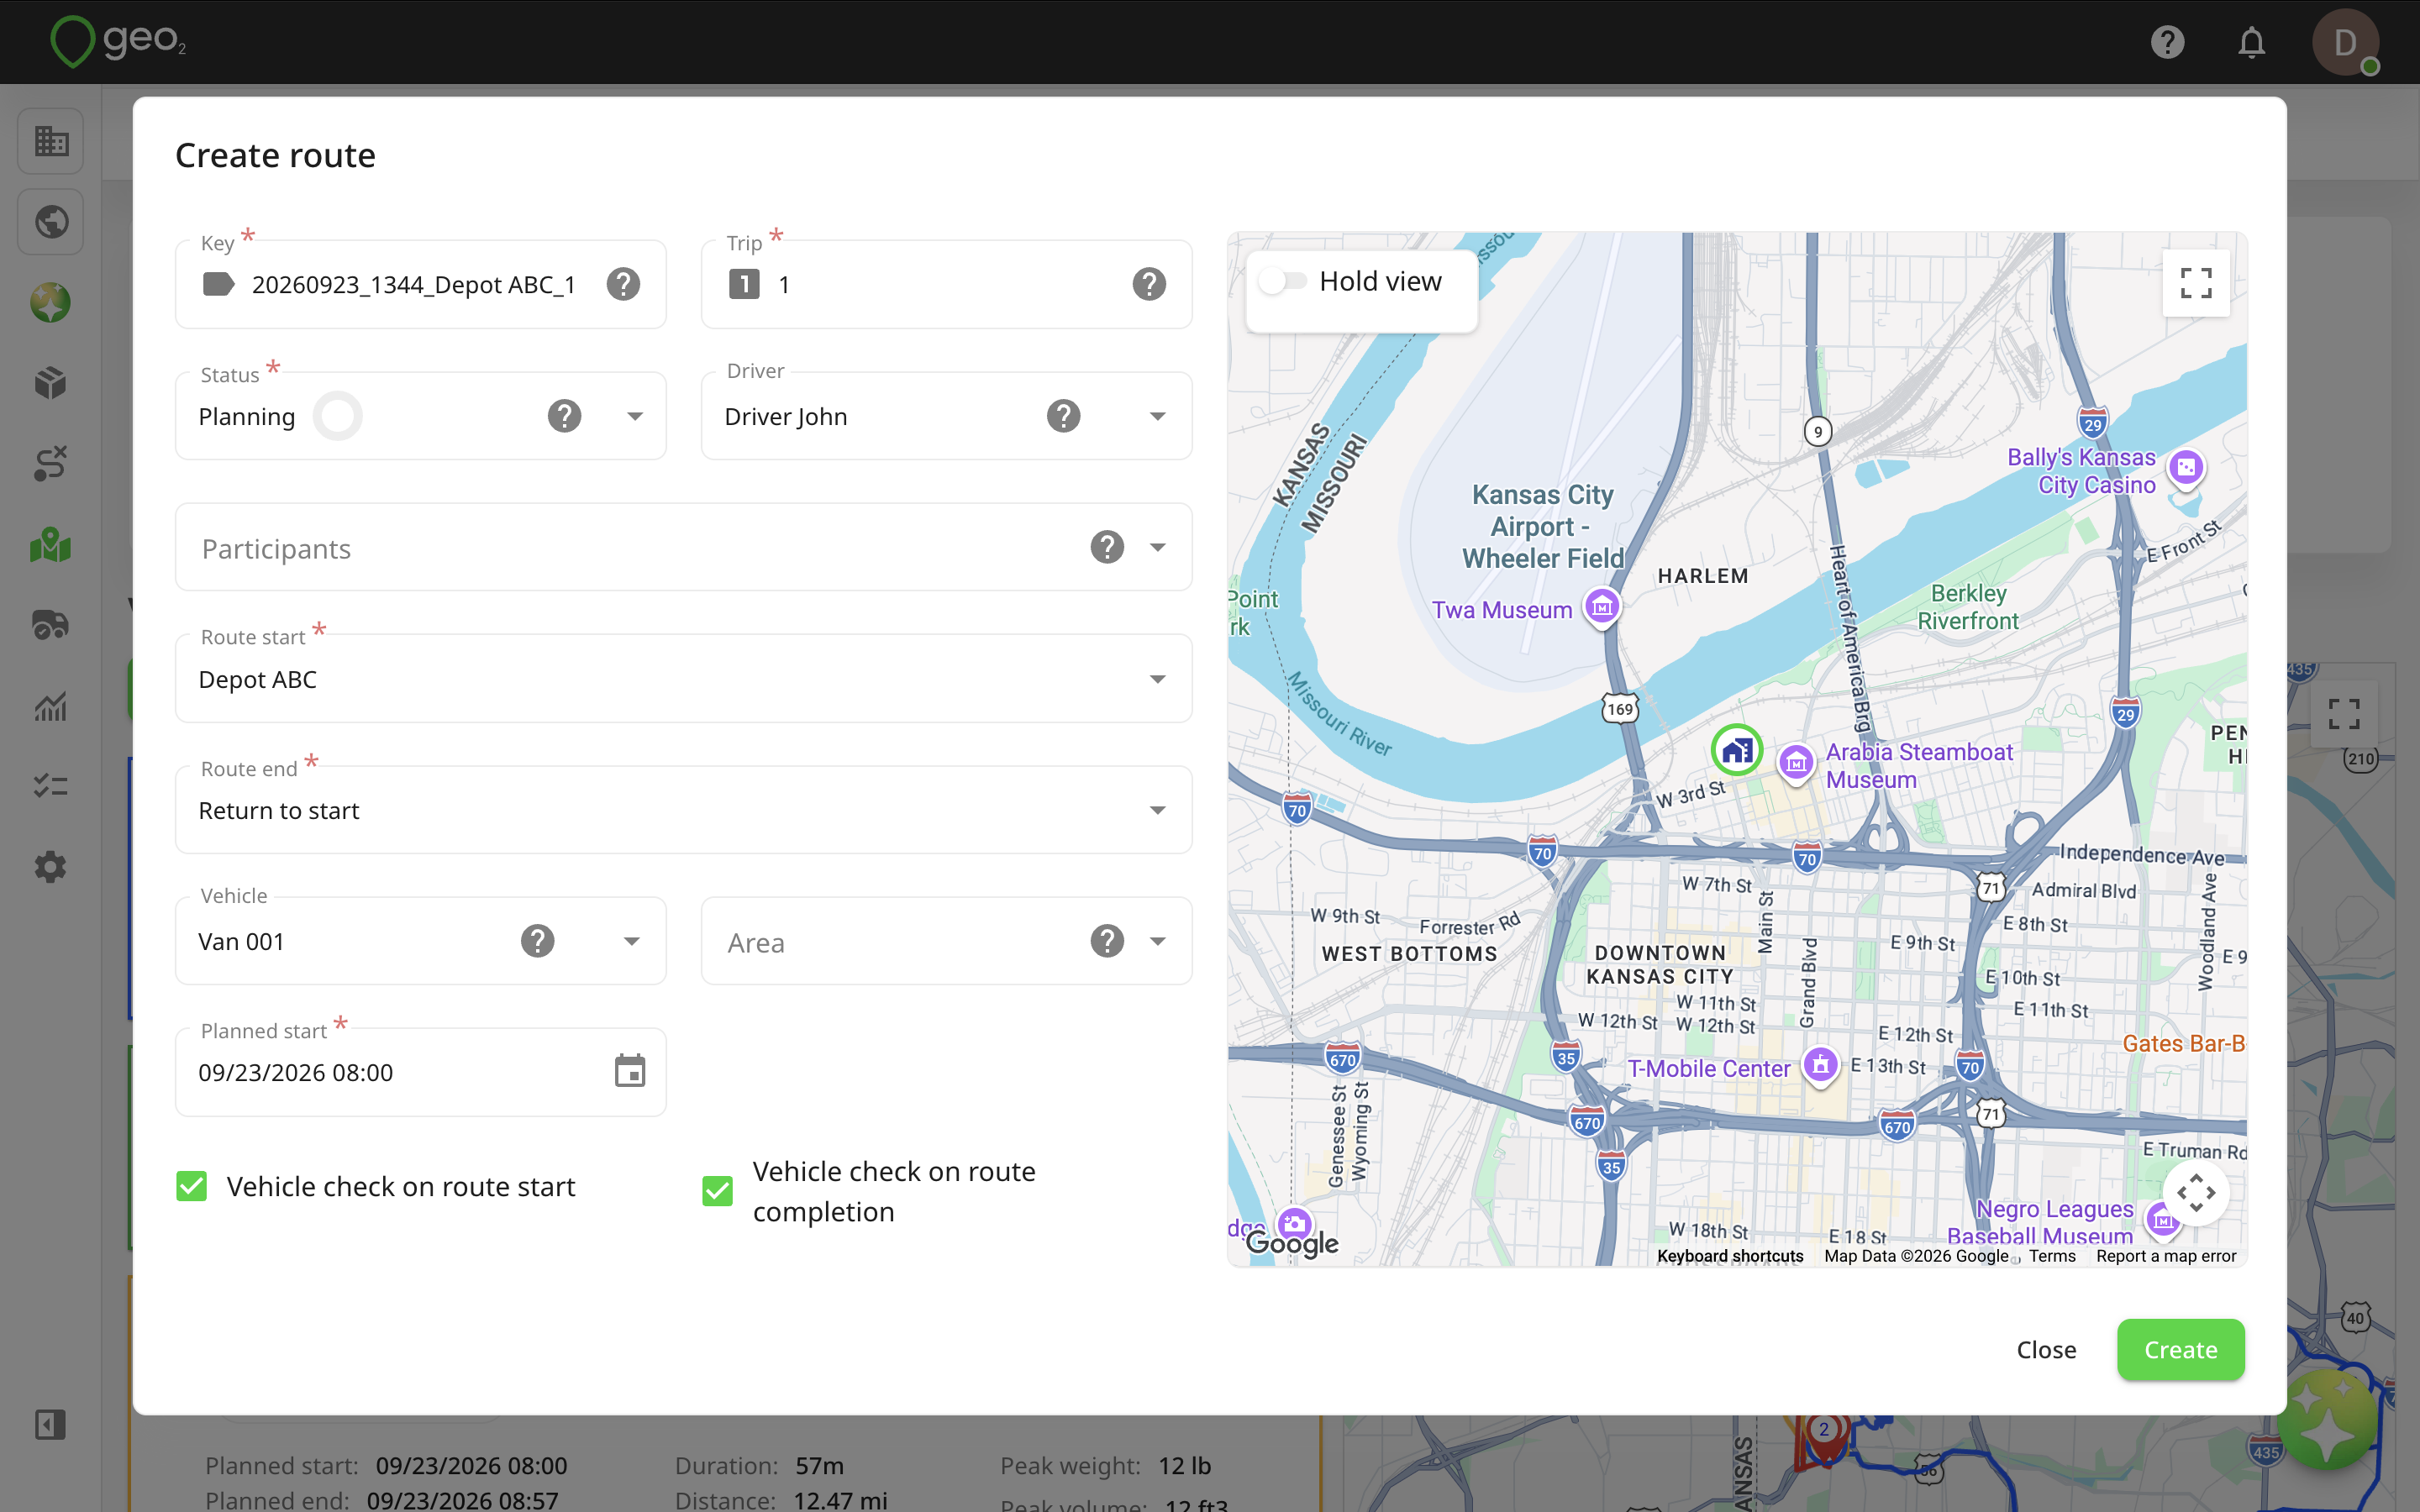Click the Negro Leagues Baseball Museum marker
The height and width of the screenshot is (1512, 2420).
2162,1220
